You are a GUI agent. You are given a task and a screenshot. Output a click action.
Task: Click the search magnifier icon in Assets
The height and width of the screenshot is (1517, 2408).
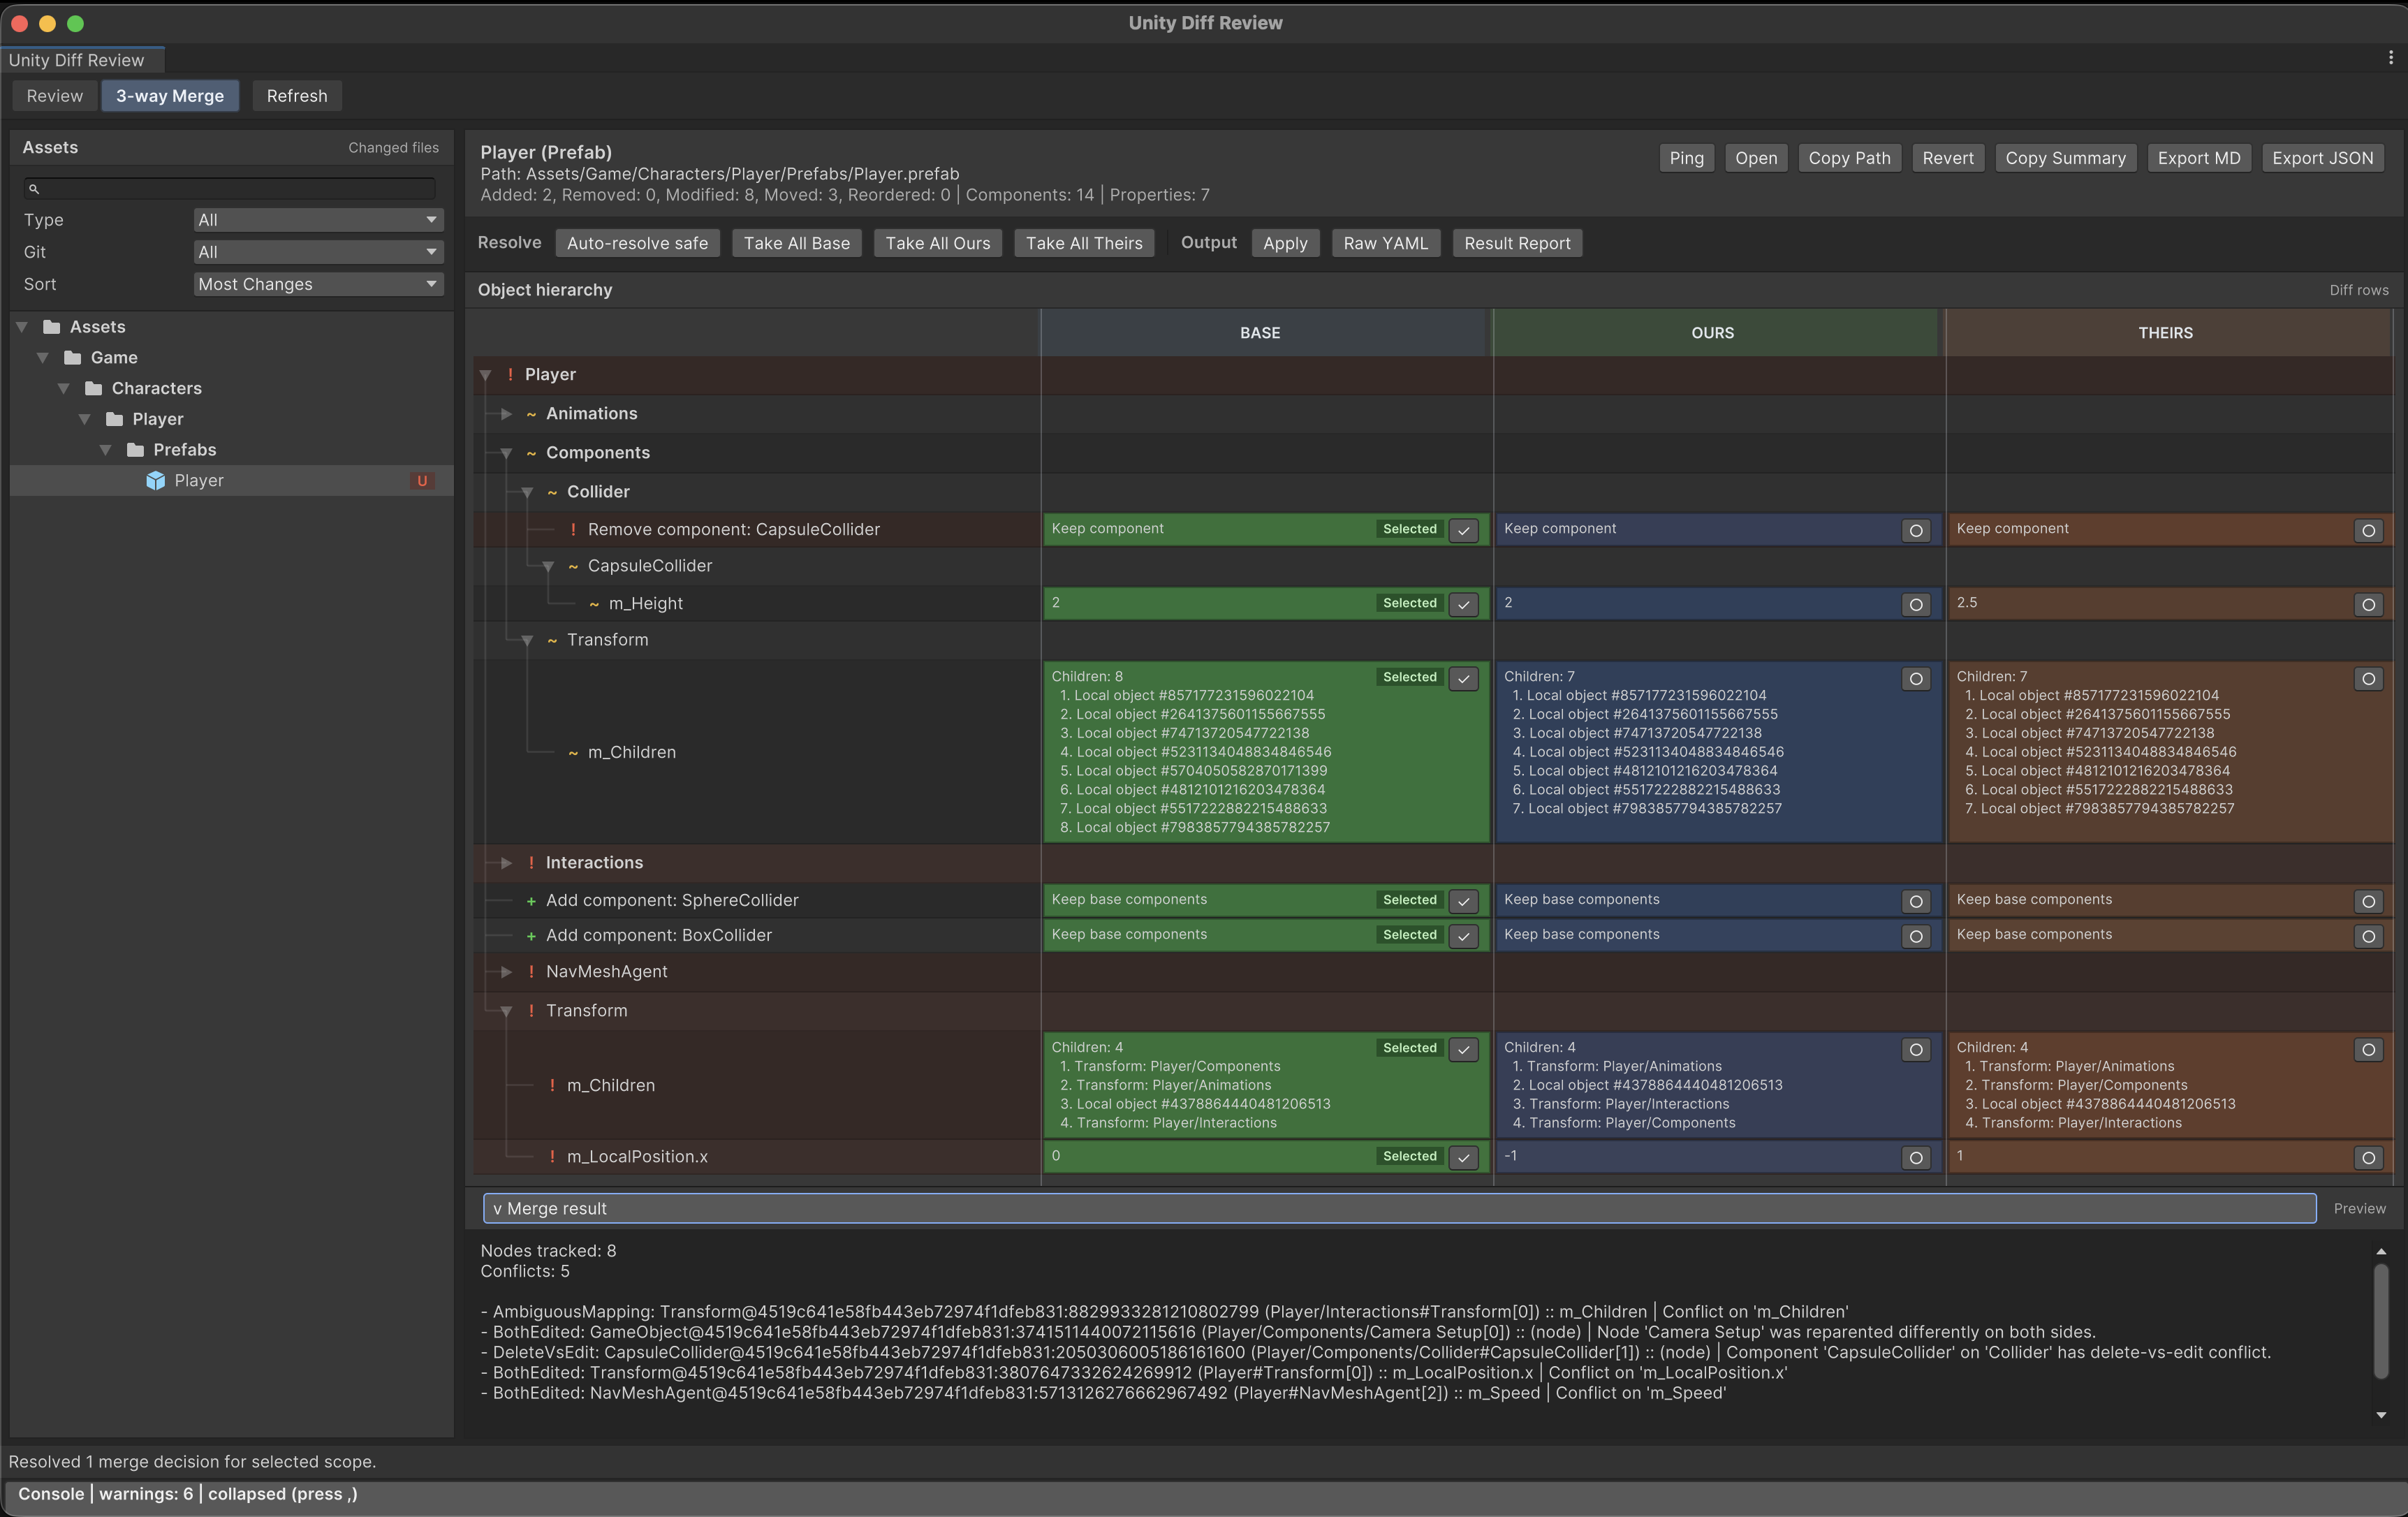tap(33, 188)
